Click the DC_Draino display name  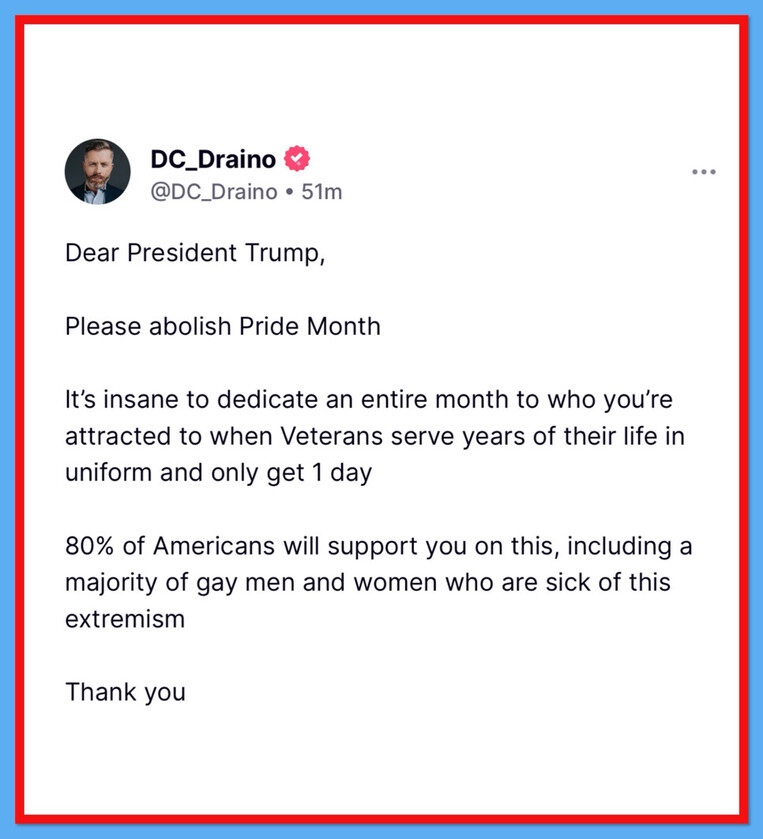(213, 158)
